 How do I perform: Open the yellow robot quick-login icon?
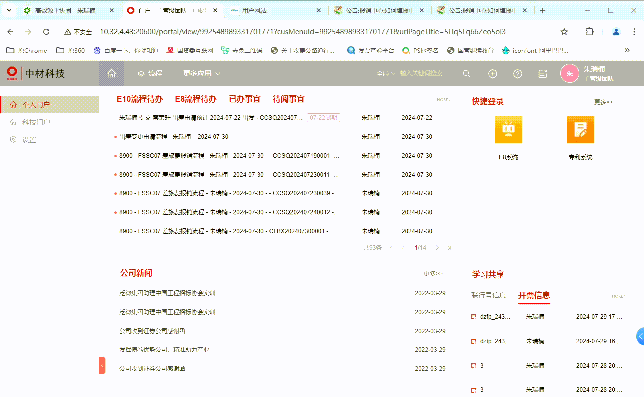pyautogui.click(x=508, y=130)
